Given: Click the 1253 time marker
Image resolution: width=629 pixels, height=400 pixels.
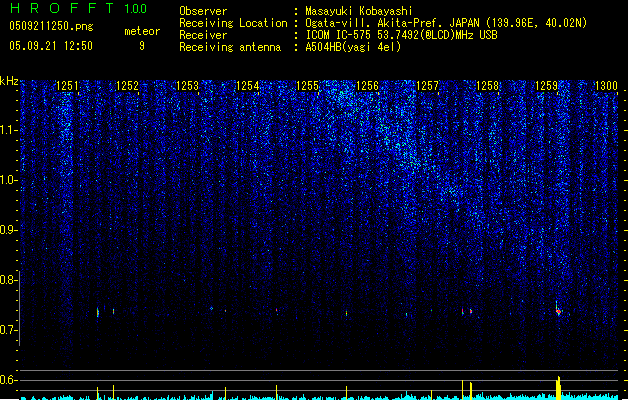Looking at the screenshot, I should [187, 86].
